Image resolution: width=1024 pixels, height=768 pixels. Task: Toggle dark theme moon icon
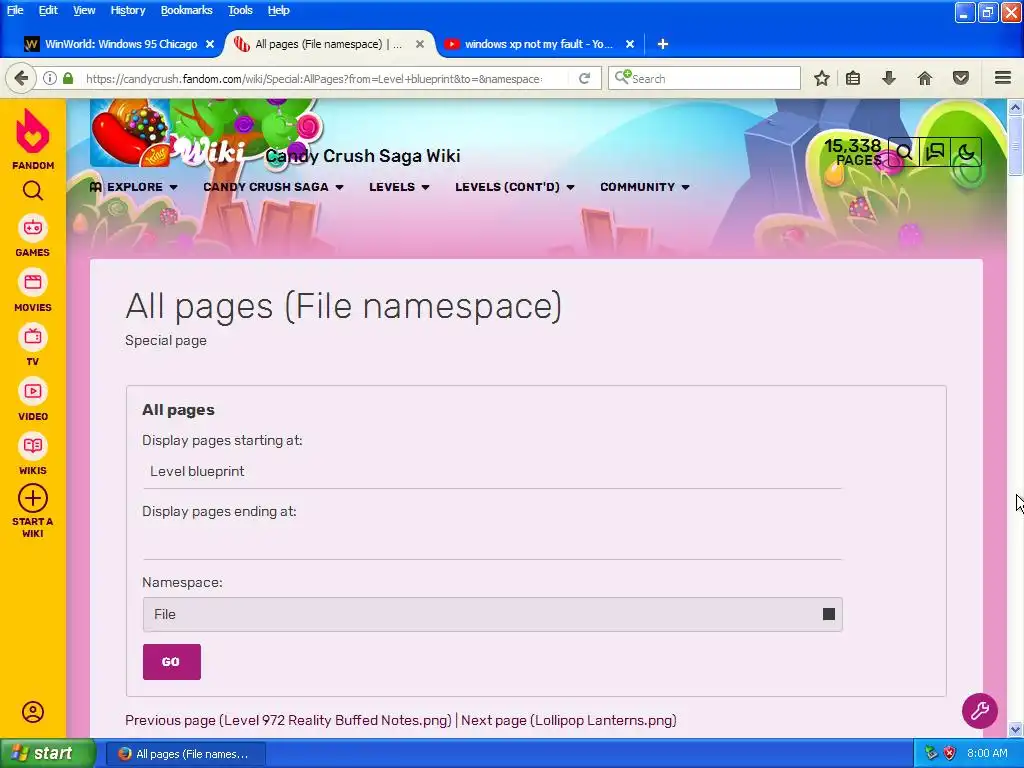966,153
